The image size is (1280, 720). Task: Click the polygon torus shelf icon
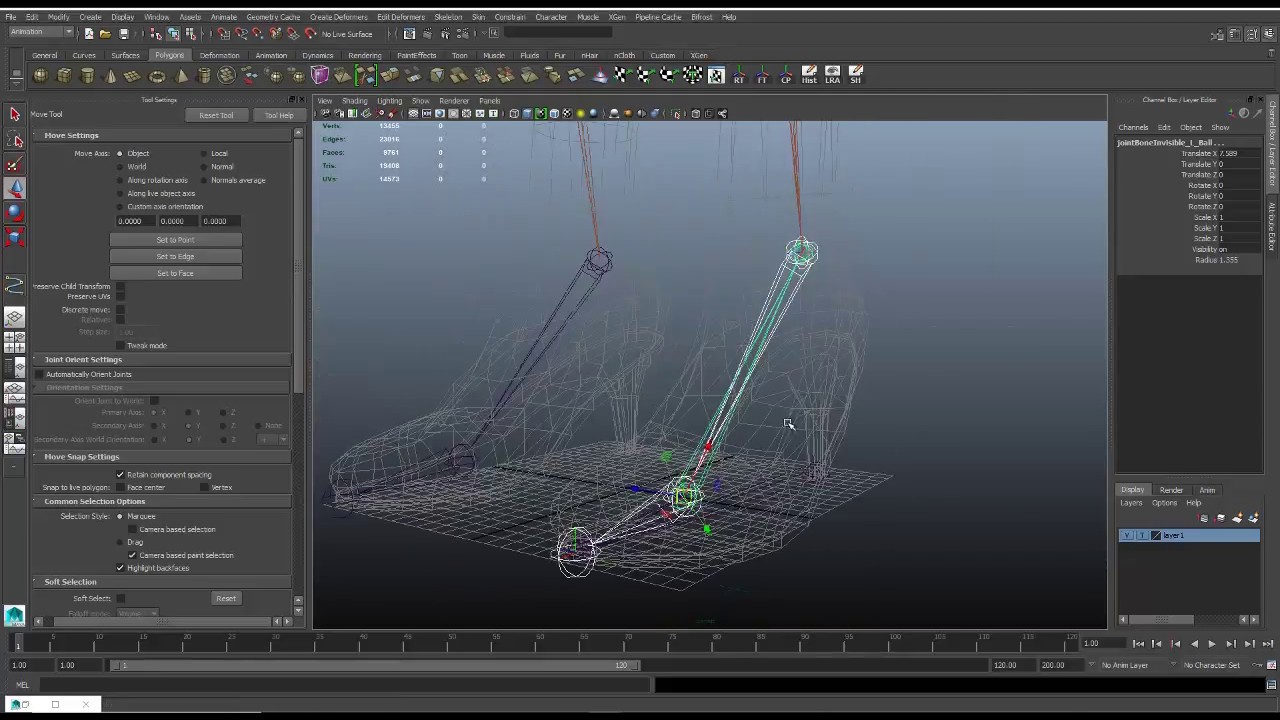157,76
